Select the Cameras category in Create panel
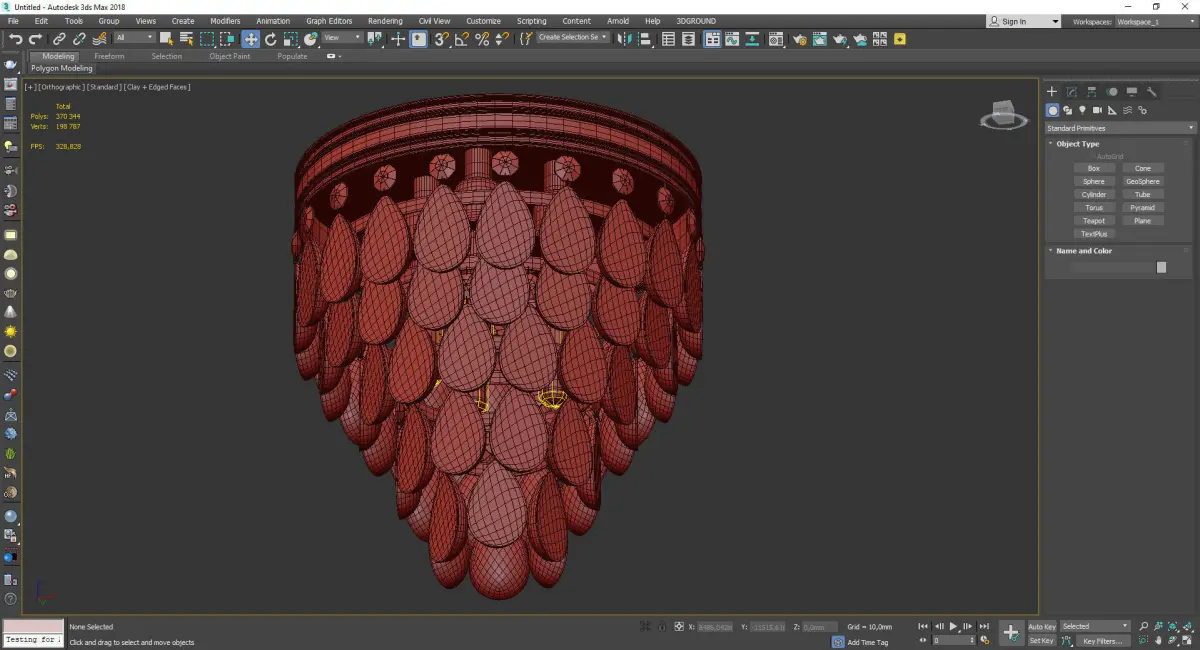Viewport: 1200px width, 650px height. [1097, 110]
